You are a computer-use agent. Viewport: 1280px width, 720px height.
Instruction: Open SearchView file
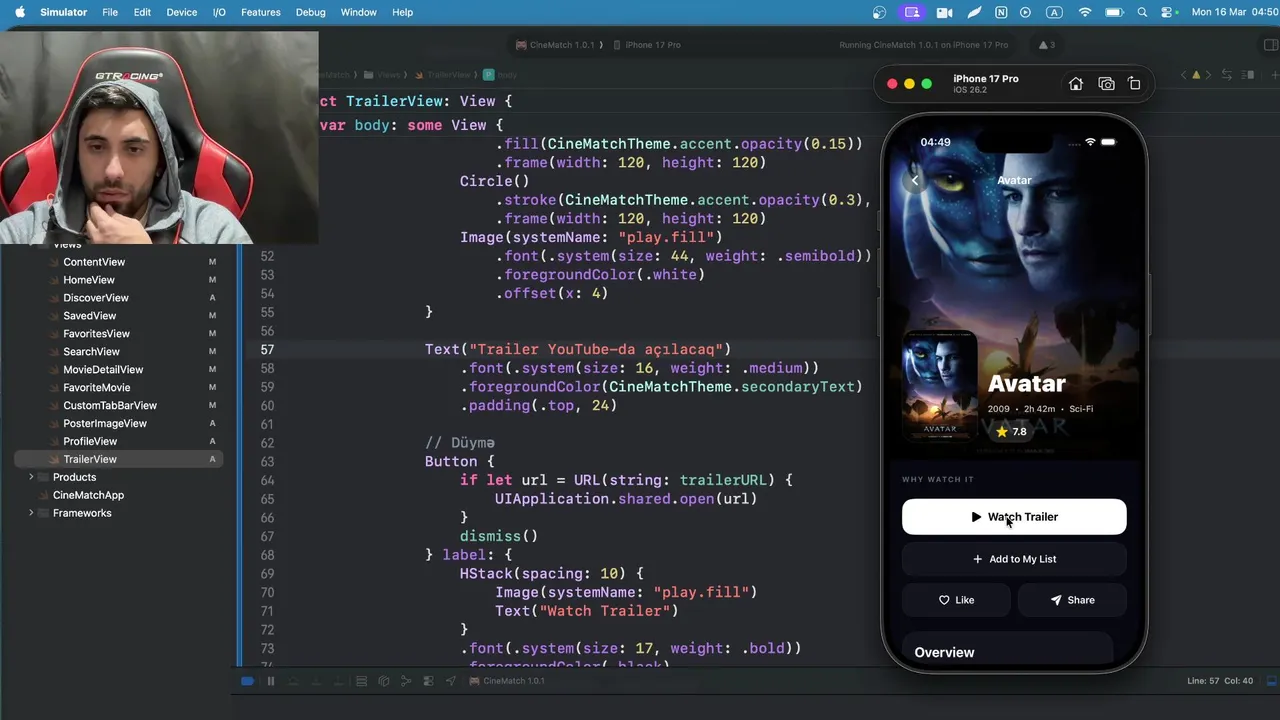click(91, 352)
